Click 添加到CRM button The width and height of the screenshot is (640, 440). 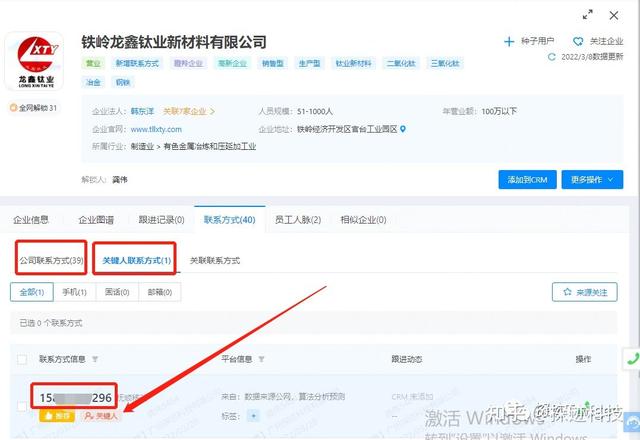pos(527,180)
